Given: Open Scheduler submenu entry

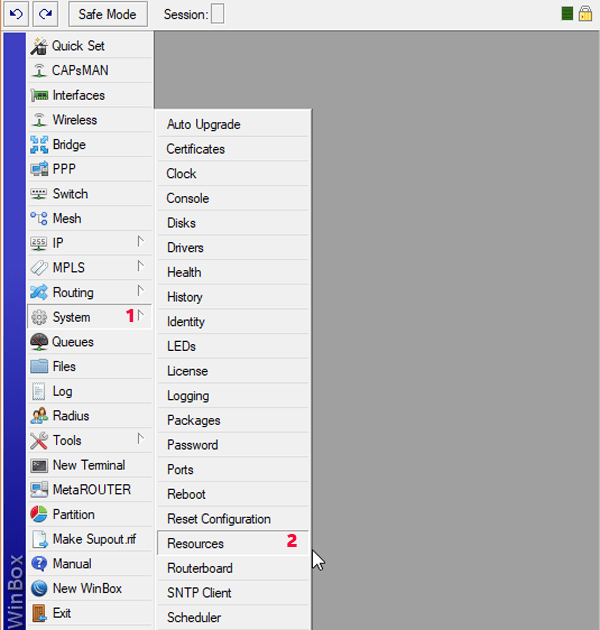Looking at the screenshot, I should (x=233, y=618).
